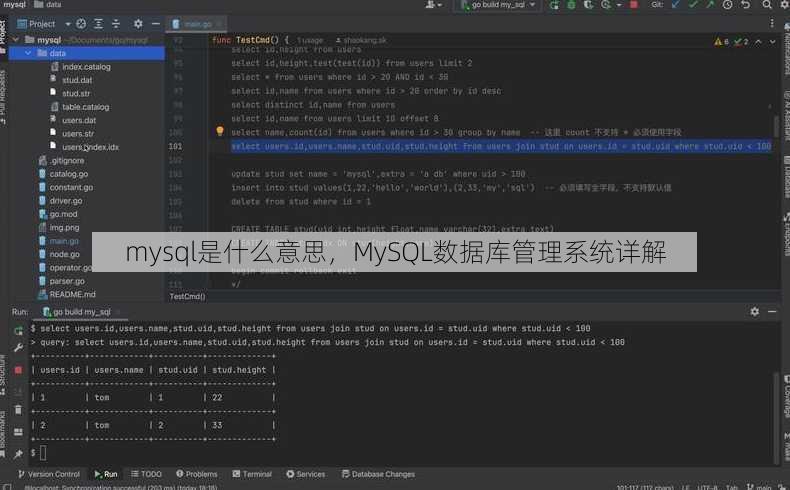Open README.md in project tree
This screenshot has width=790, height=490.
pyautogui.click(x=72, y=294)
